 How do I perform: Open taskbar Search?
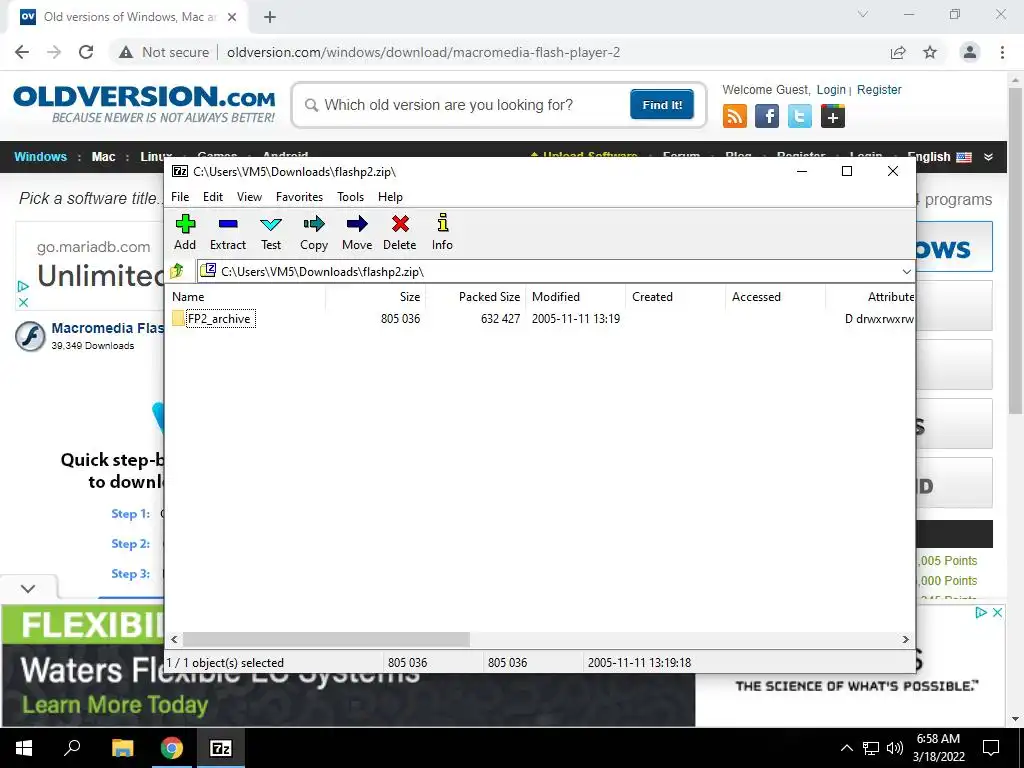[72, 748]
